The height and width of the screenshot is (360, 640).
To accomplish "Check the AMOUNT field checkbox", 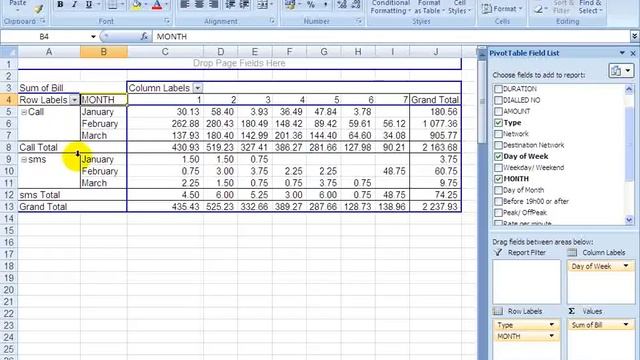I will click(x=498, y=111).
